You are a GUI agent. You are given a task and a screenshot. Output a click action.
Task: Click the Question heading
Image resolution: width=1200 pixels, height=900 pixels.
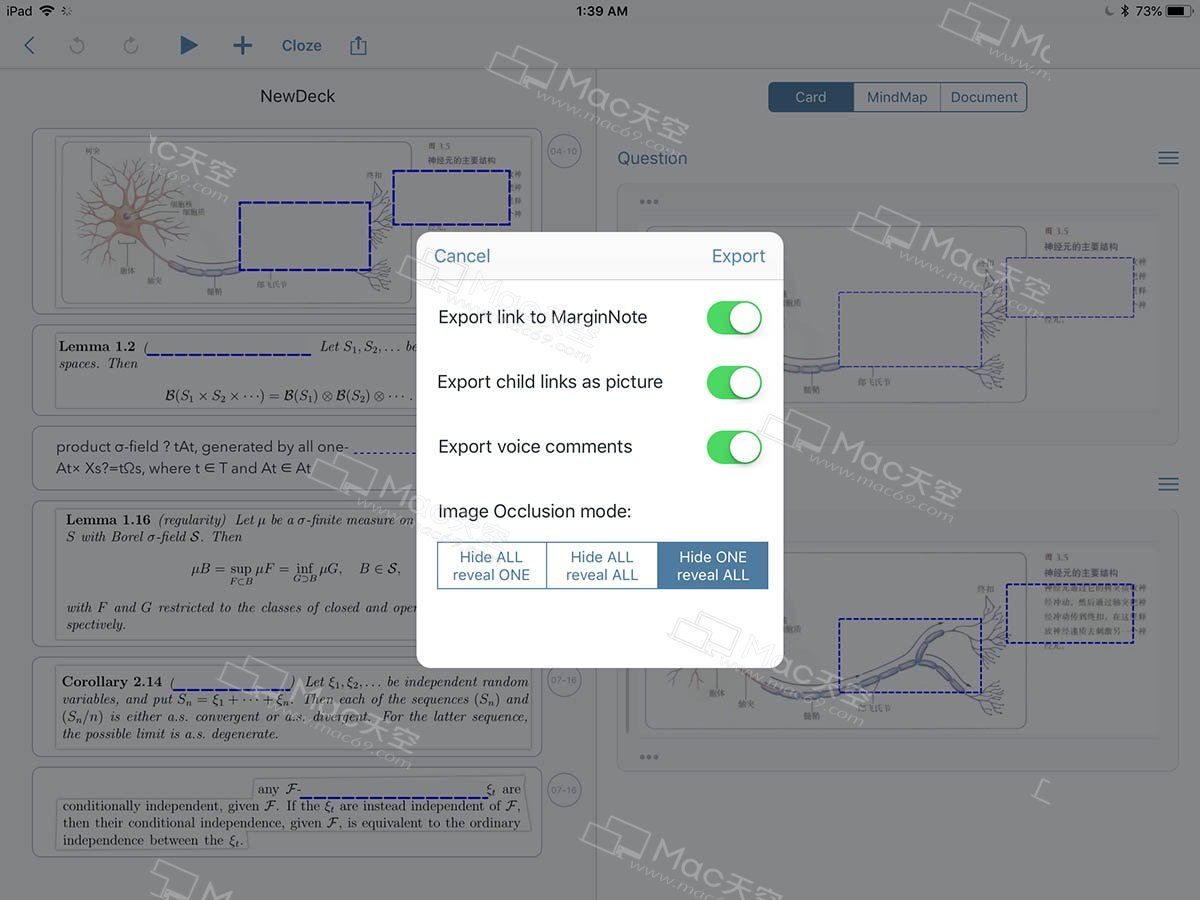[x=652, y=158]
